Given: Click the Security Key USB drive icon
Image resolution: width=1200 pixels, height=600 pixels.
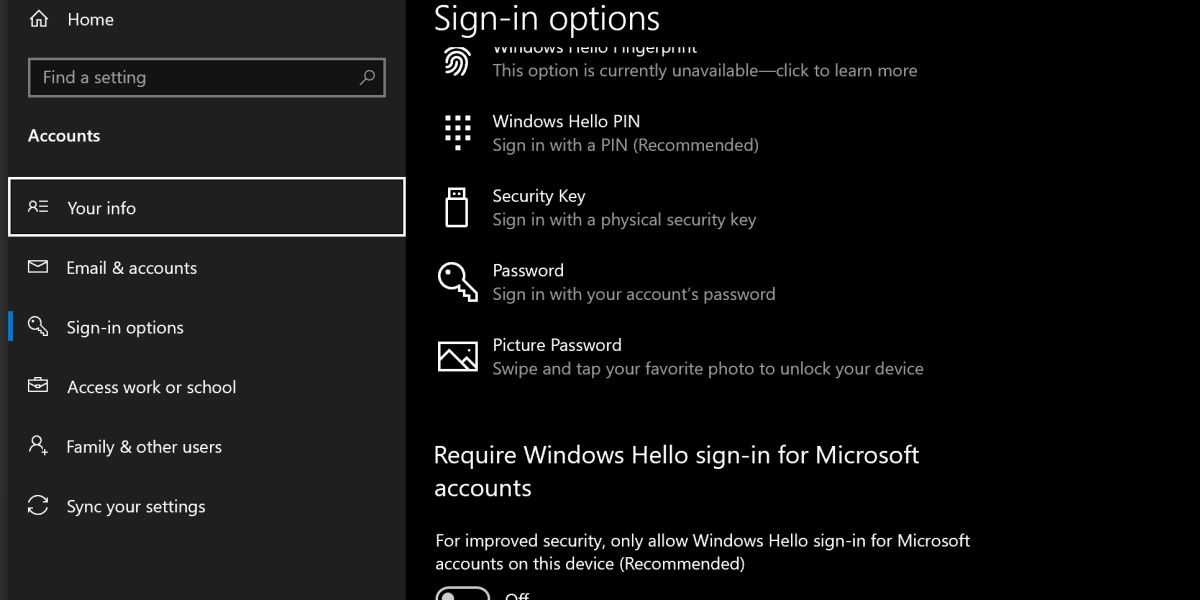Looking at the screenshot, I should coord(457,207).
